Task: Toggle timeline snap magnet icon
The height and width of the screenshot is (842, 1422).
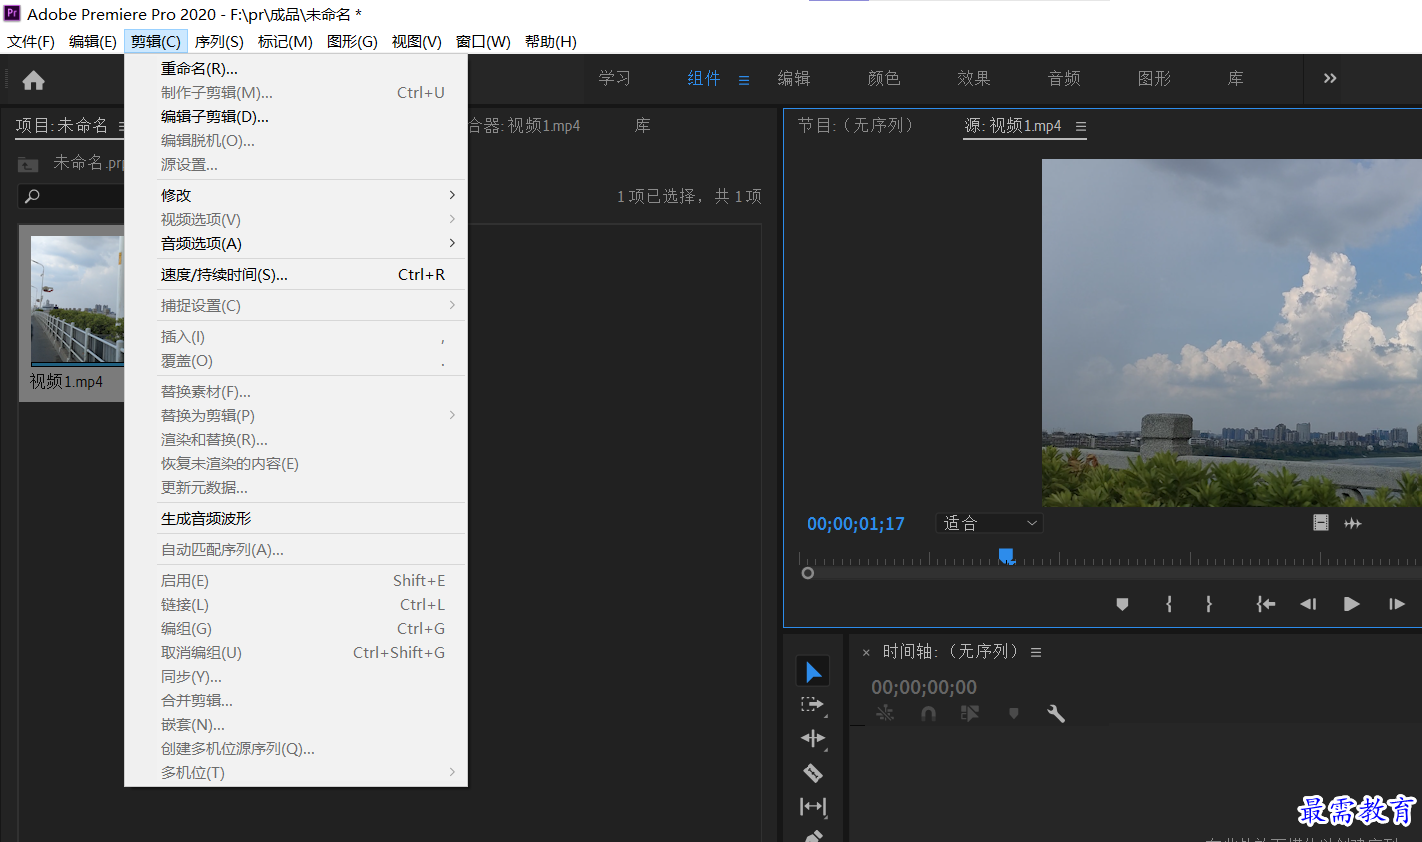Action: pos(928,713)
